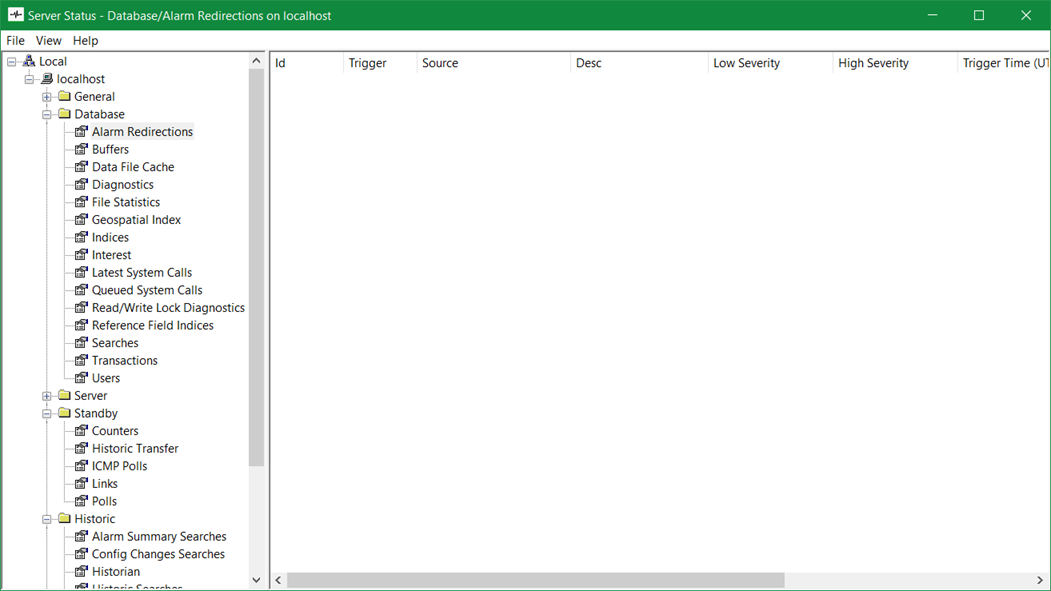
Task: Collapse the Database folder node
Action: click(47, 114)
